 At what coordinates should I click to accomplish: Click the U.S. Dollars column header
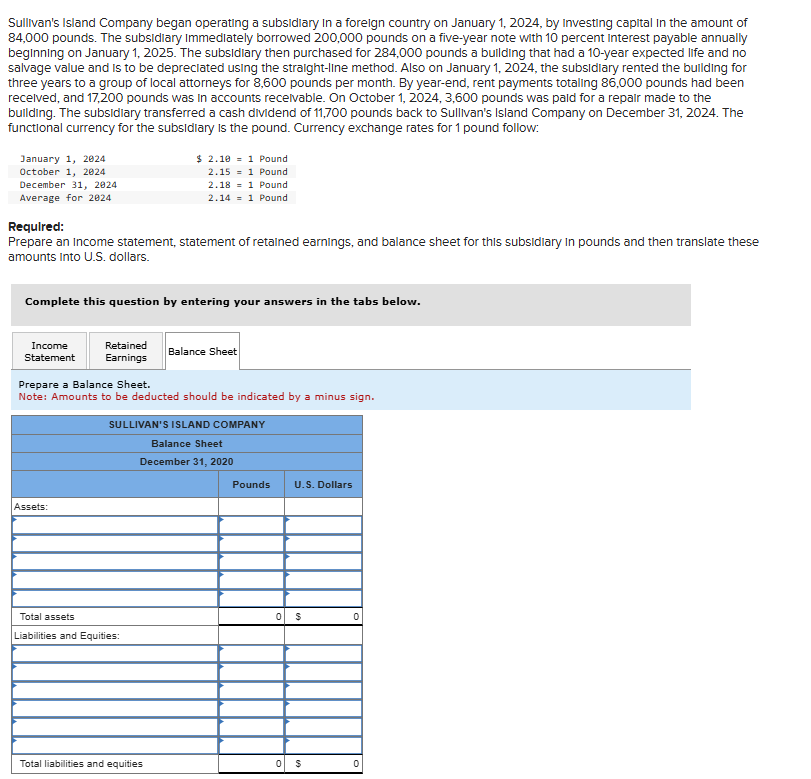tap(322, 484)
